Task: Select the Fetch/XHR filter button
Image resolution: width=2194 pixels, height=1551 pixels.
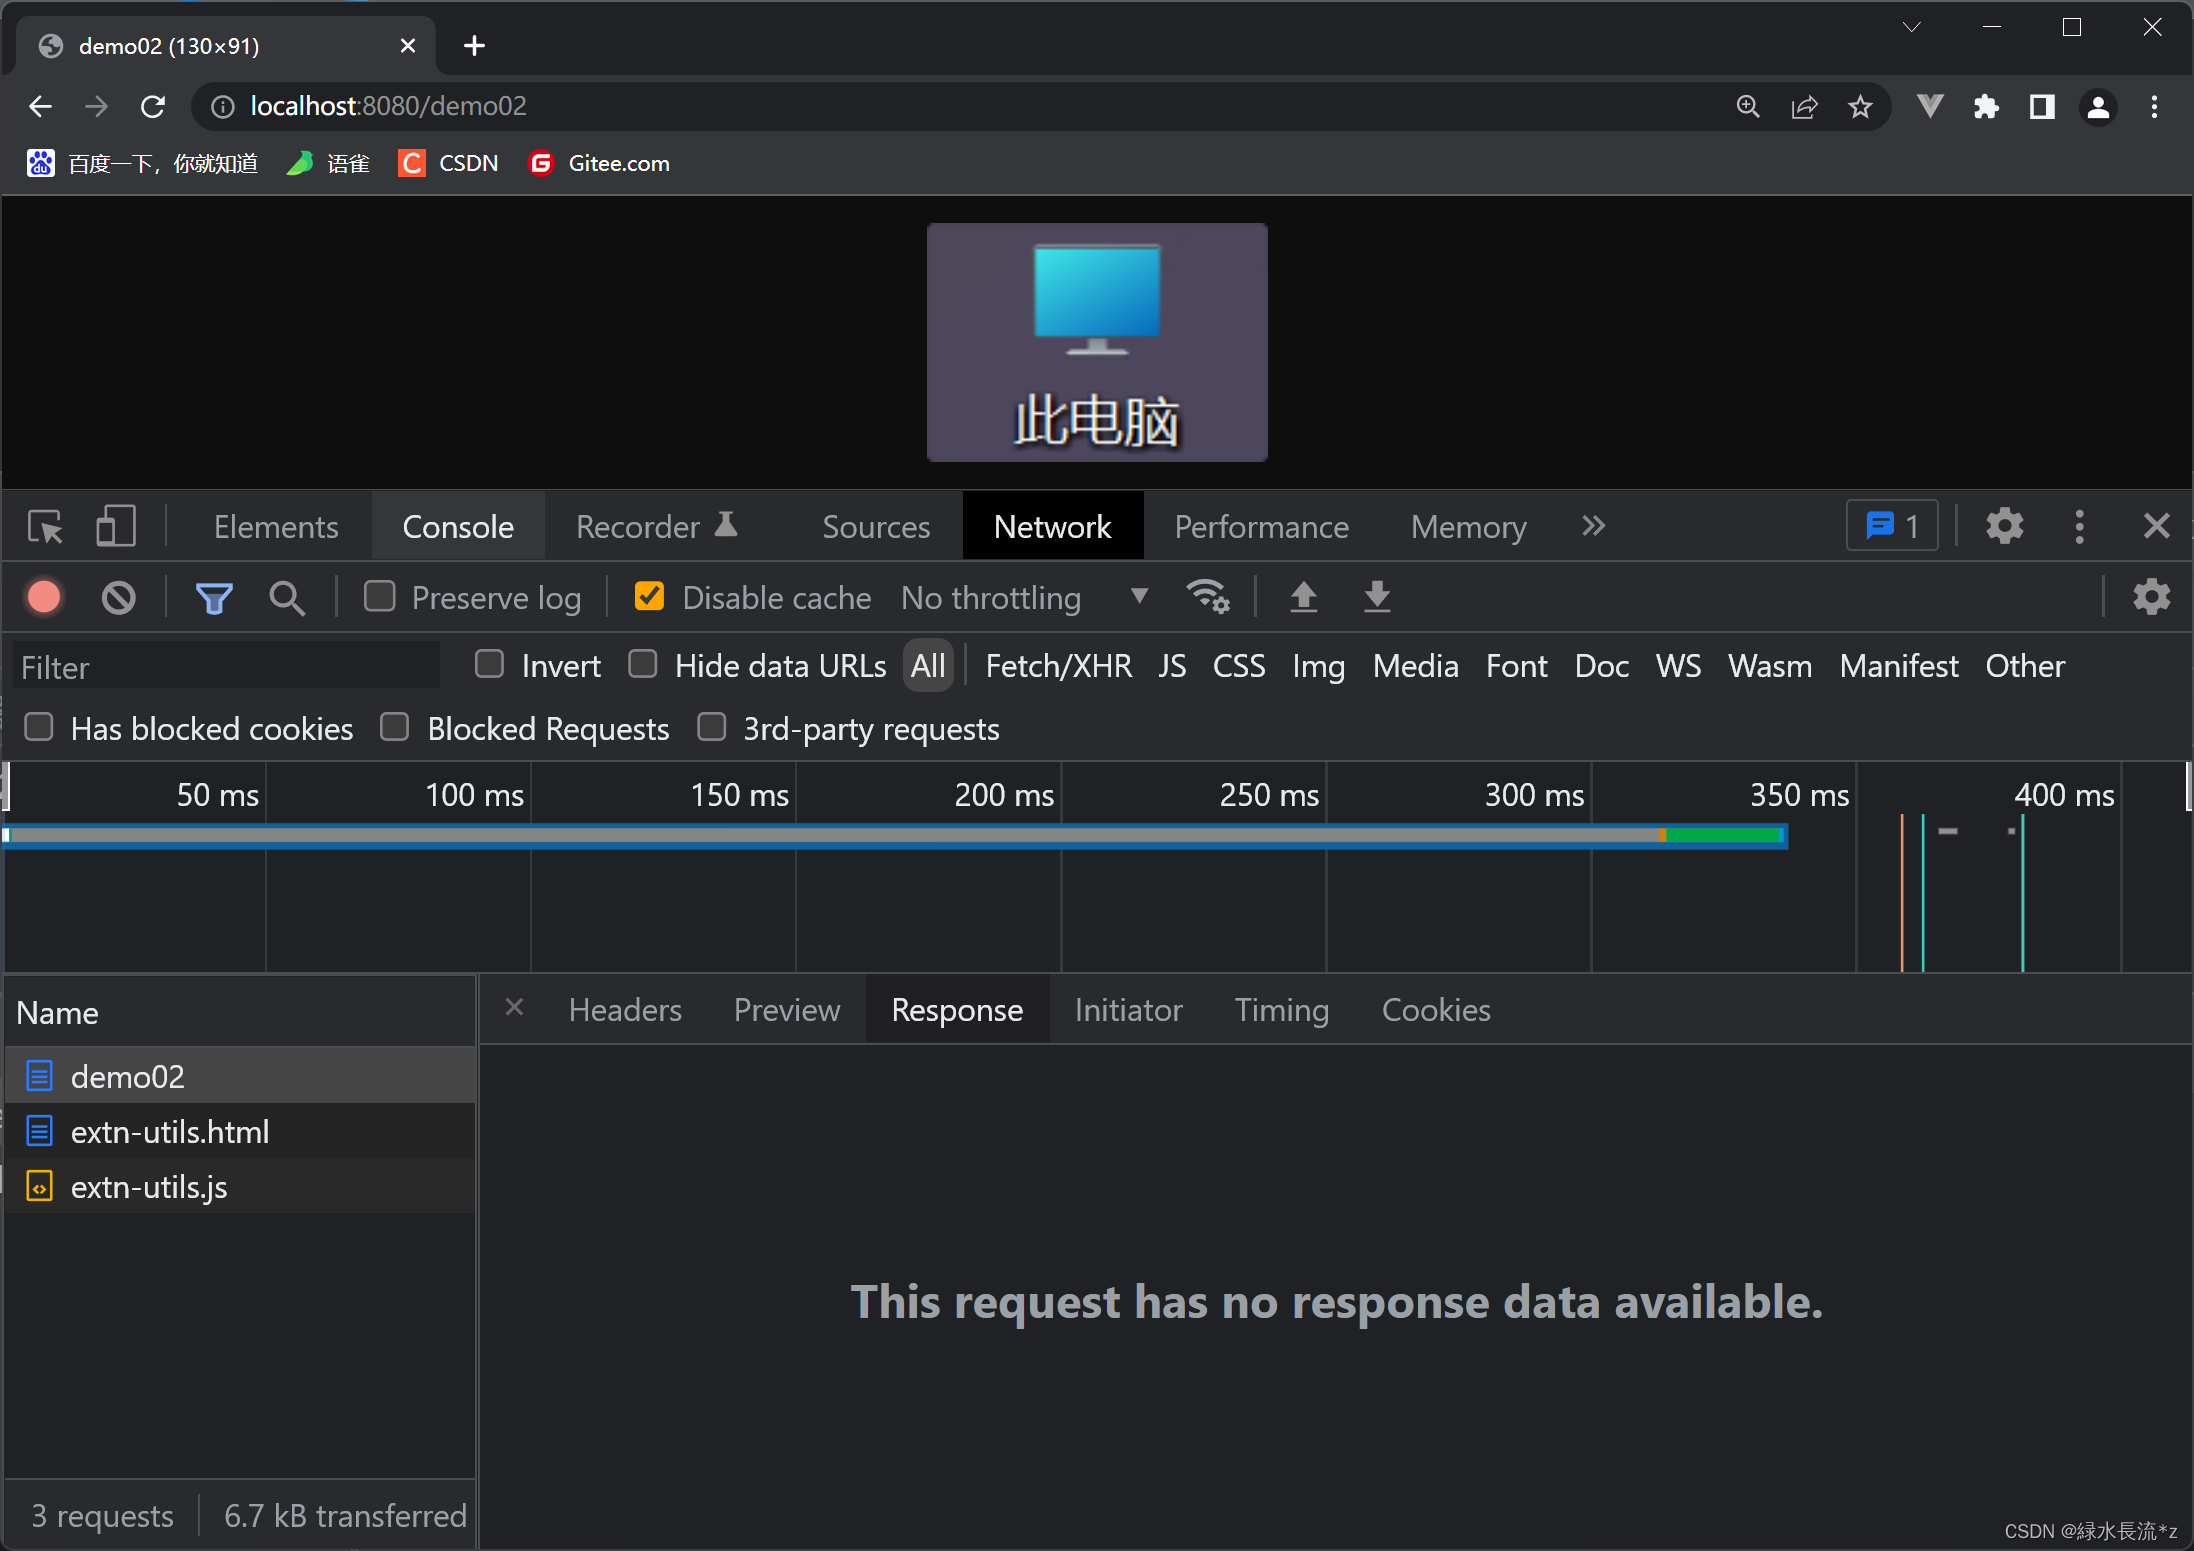Action: [x=1056, y=668]
